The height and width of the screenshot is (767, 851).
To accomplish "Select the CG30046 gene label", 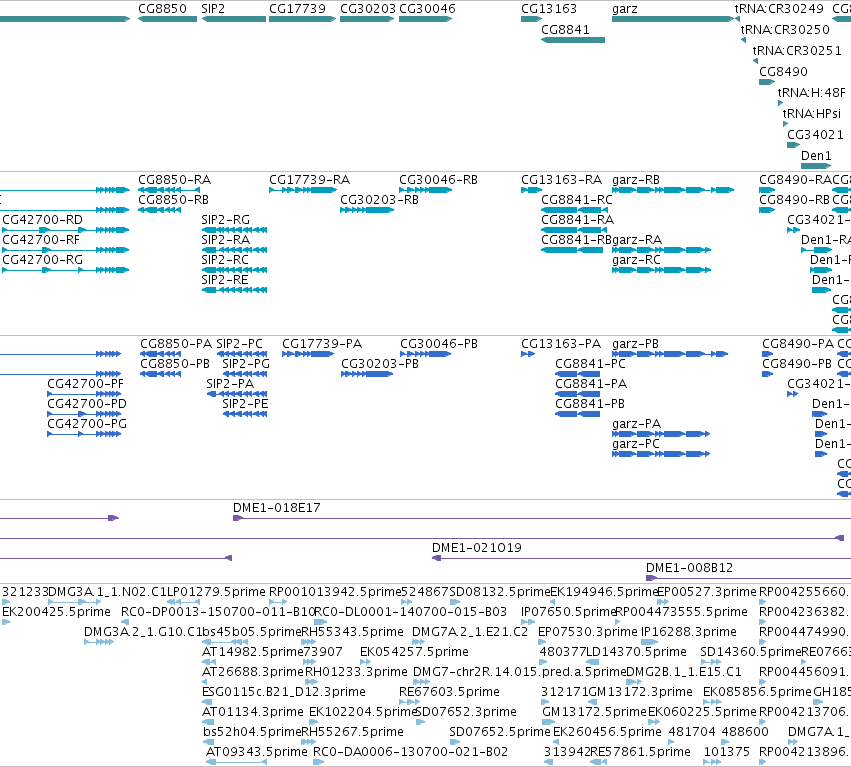I will coord(427,9).
